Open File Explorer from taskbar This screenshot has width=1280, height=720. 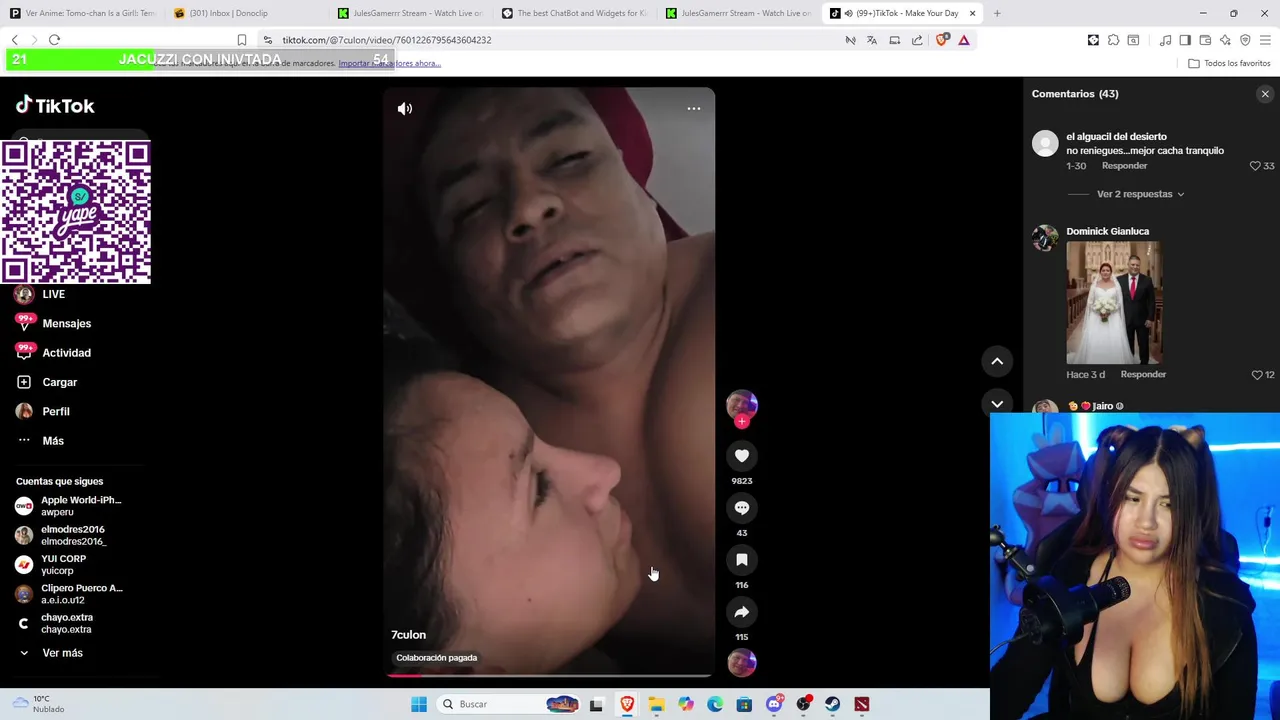[656, 704]
